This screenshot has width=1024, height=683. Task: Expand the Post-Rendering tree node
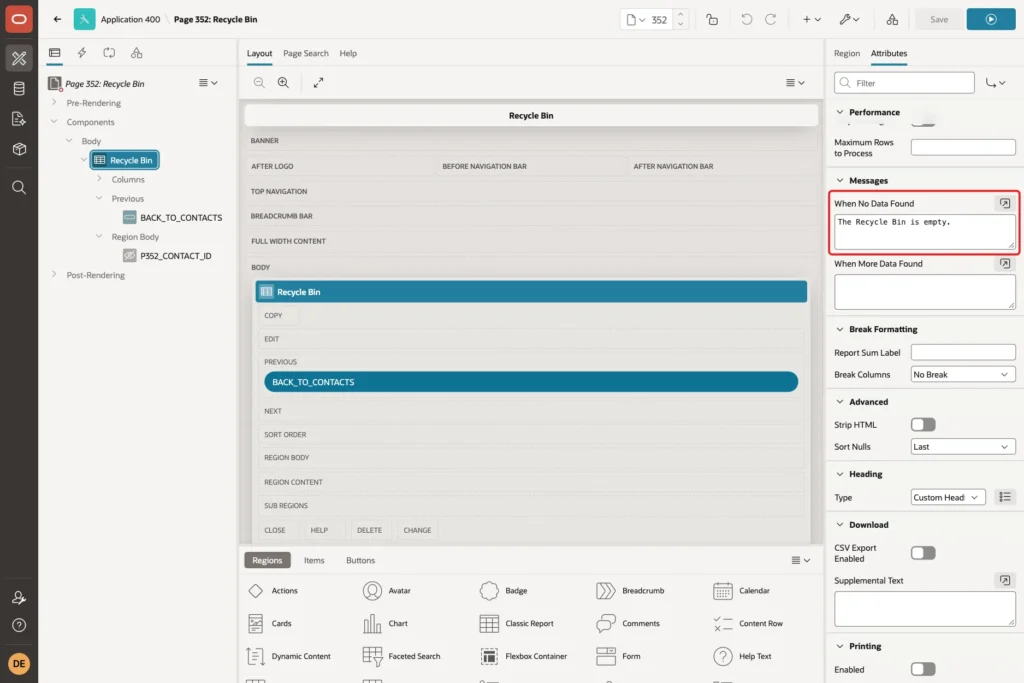[x=54, y=275]
